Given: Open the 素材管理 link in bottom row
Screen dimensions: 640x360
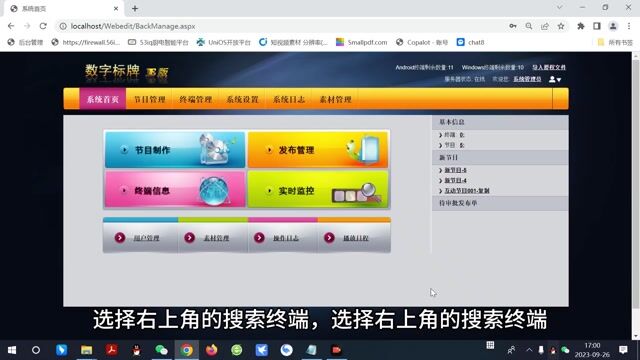Looking at the screenshot, I should [x=216, y=238].
